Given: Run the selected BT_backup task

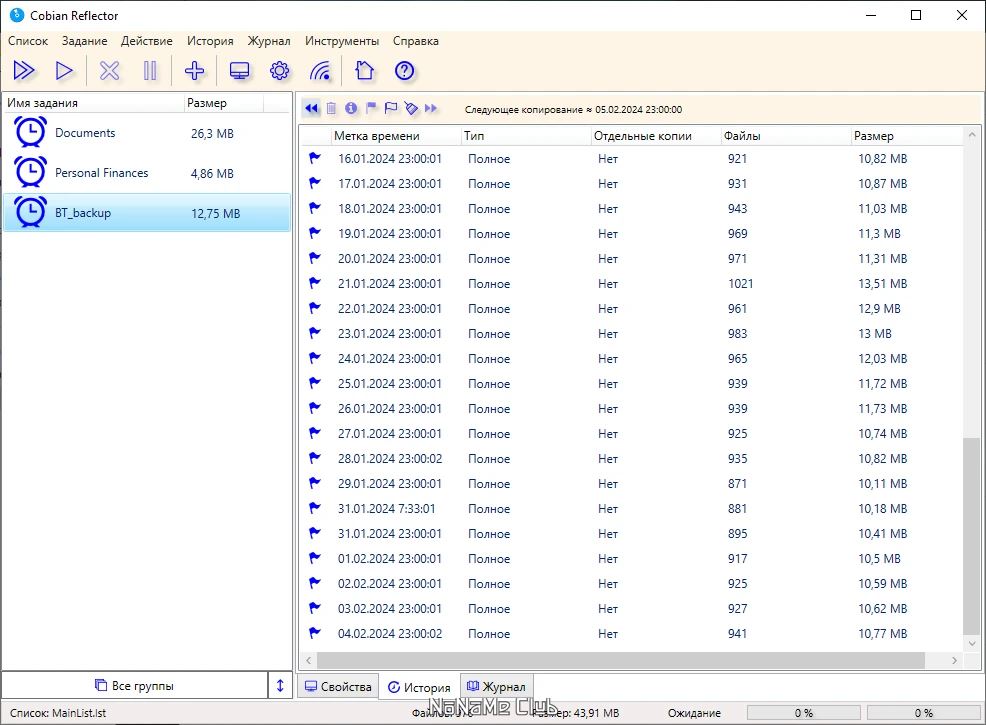Looking at the screenshot, I should point(65,70).
